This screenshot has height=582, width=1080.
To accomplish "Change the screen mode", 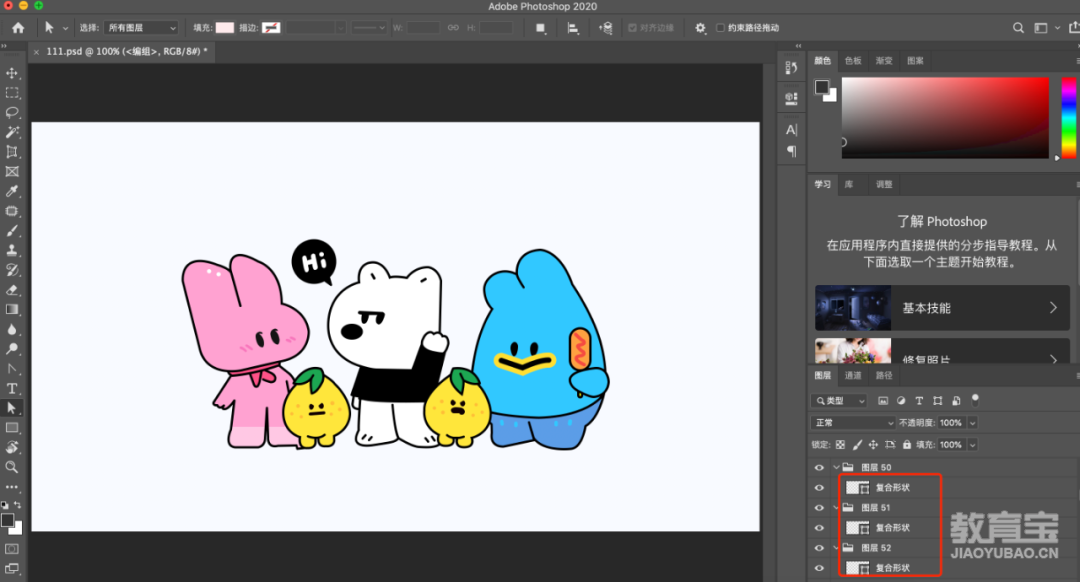I will tap(12, 569).
